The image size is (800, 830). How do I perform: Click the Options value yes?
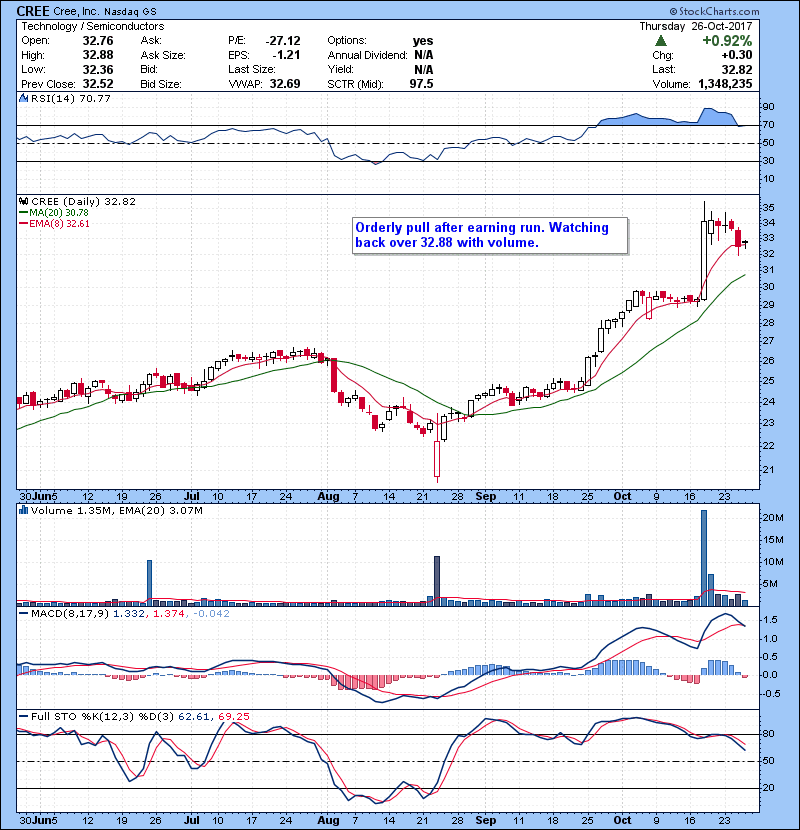tap(423, 41)
